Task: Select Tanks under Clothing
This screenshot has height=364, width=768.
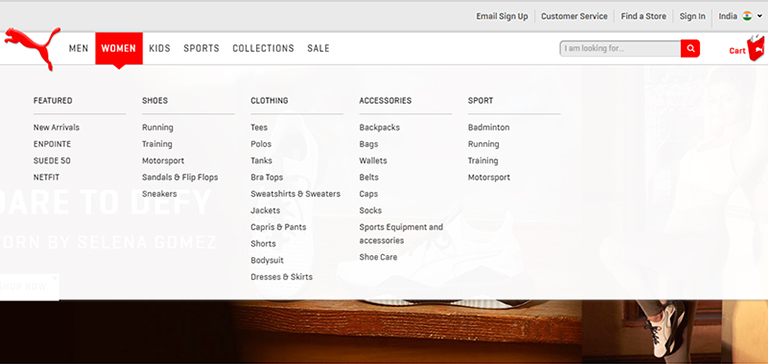Action: point(262,161)
